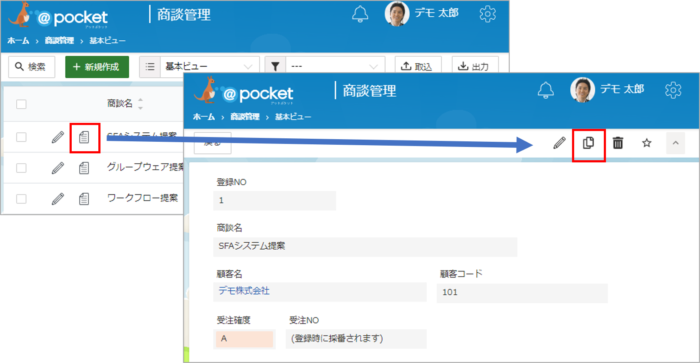Open the 基本ビュー view dropdown
700x363 pixels.
pyautogui.click(x=209, y=67)
